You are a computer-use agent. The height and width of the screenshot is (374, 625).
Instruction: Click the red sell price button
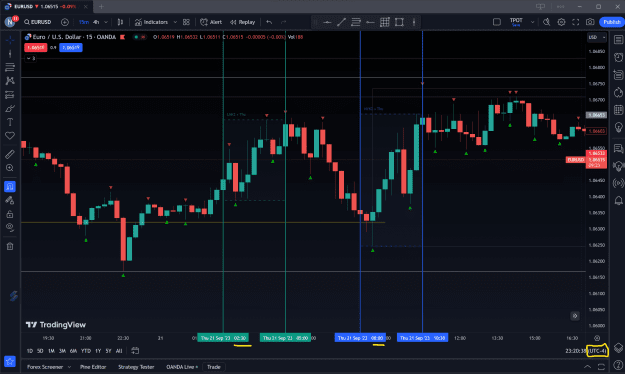(x=35, y=47)
